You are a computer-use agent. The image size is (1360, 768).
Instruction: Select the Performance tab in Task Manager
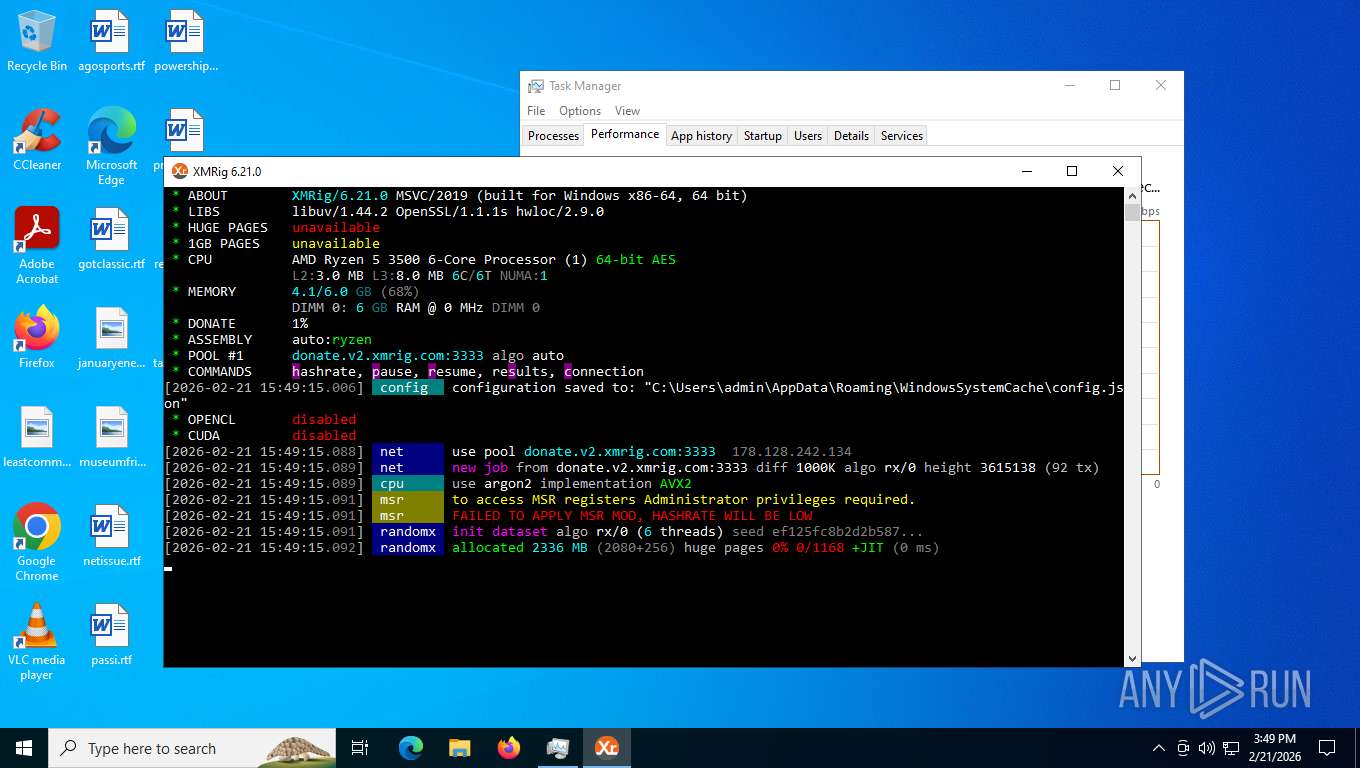point(625,134)
